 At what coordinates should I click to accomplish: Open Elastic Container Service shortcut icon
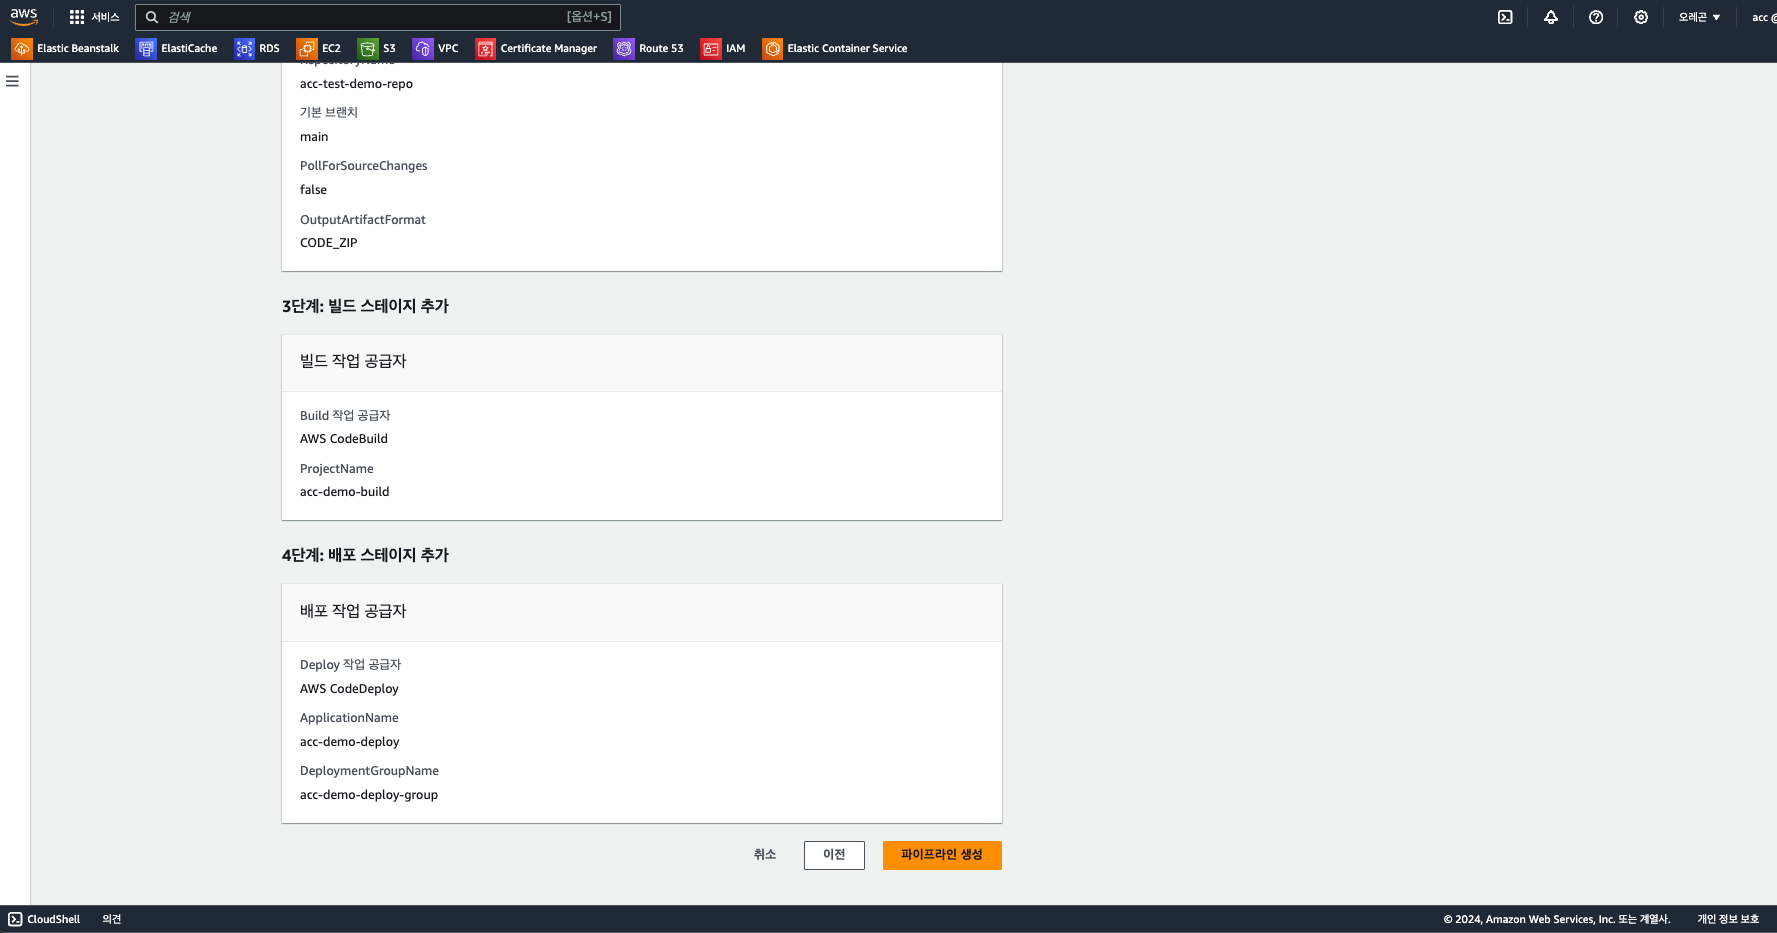pos(772,48)
